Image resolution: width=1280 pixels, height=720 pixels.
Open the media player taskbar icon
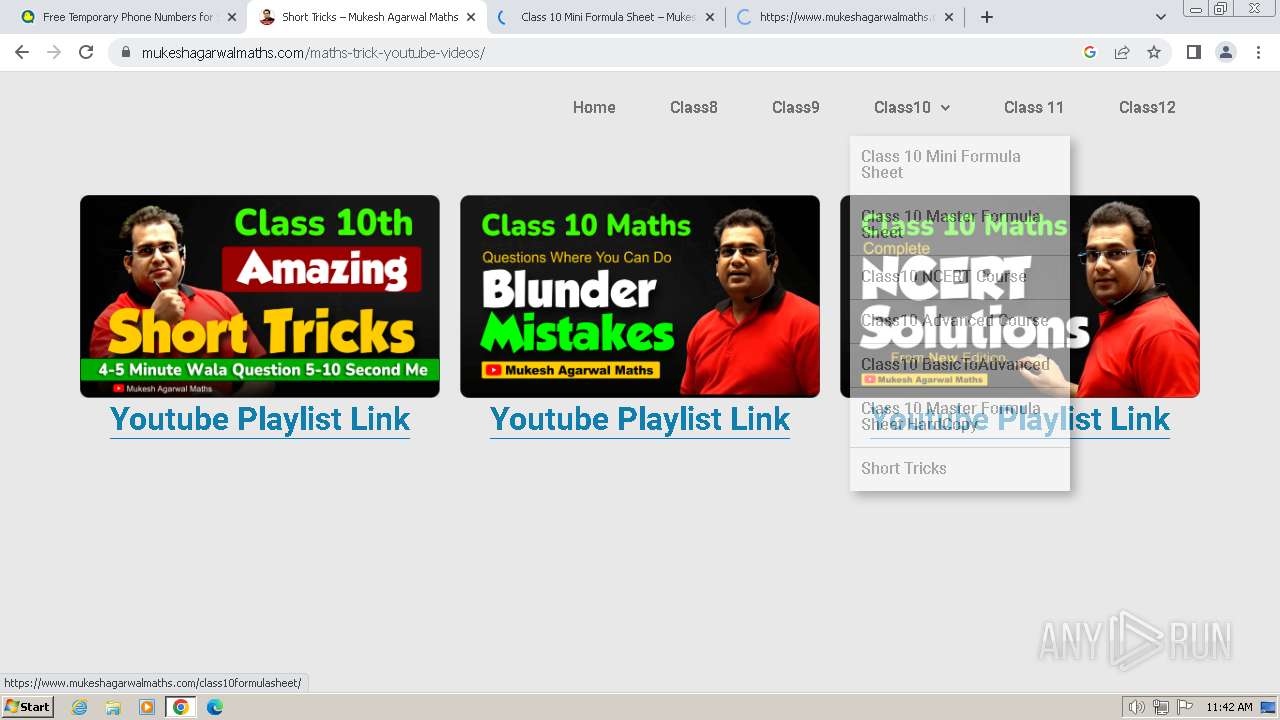[x=147, y=707]
